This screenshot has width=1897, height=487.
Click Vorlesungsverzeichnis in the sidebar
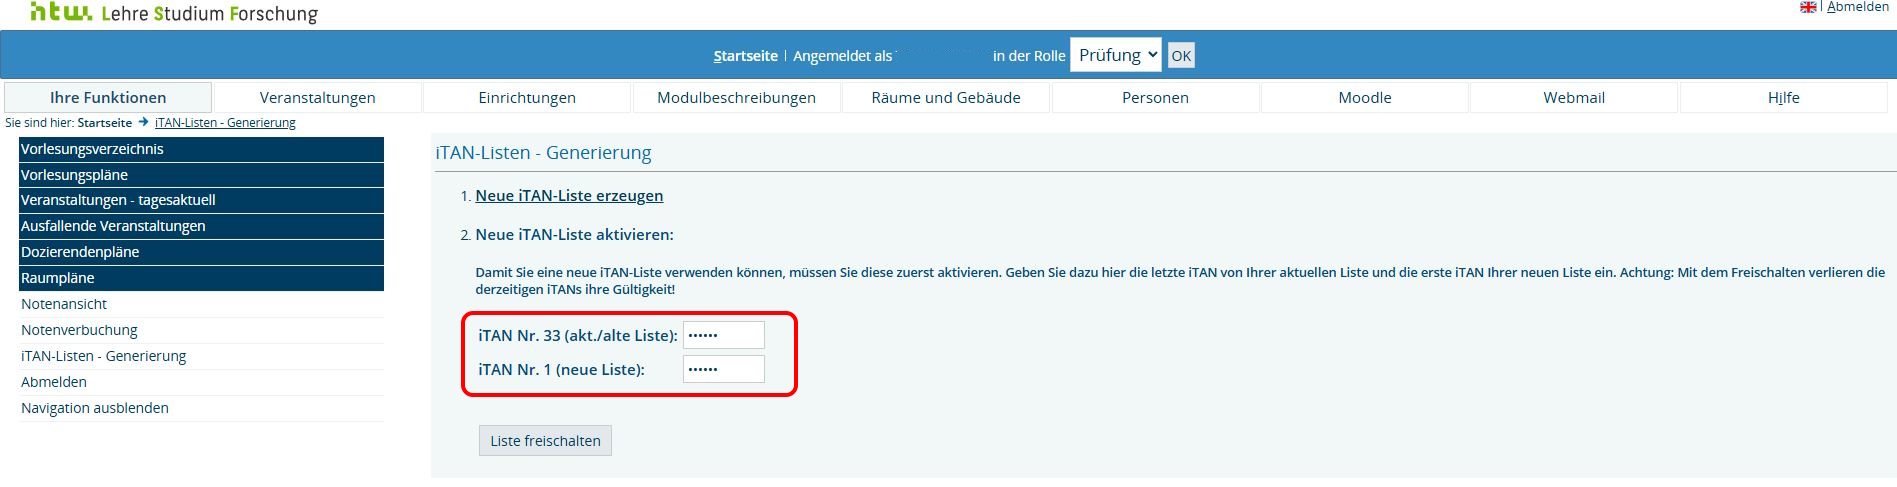point(92,149)
